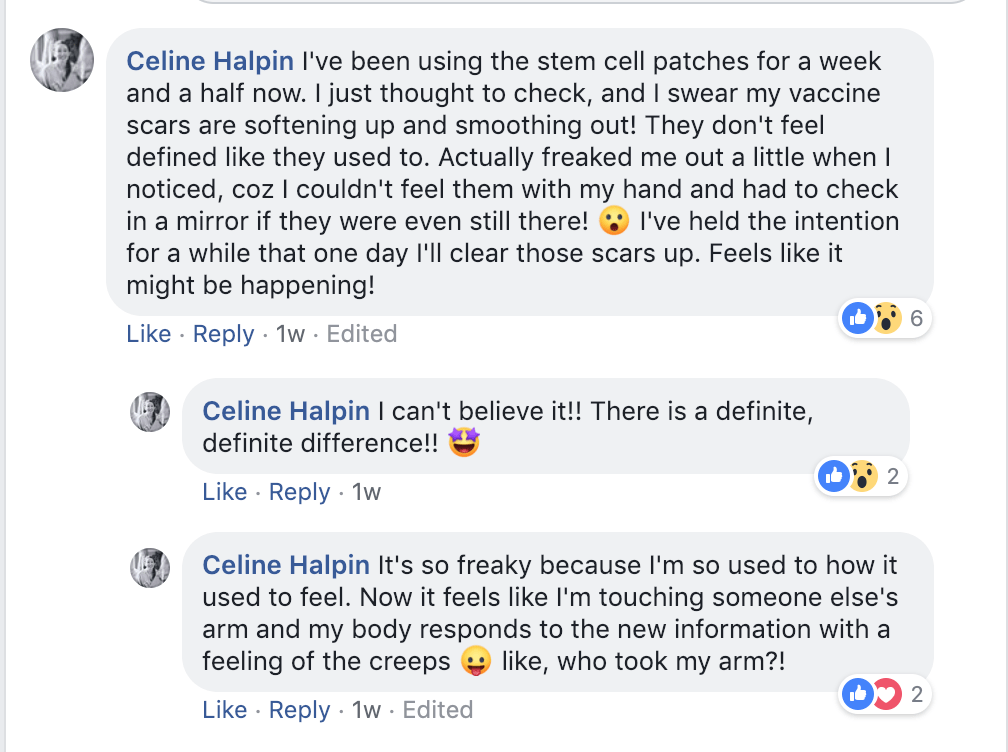This screenshot has width=1008, height=752.
Task: Click the heart reaction icon on last reply
Action: point(885,693)
